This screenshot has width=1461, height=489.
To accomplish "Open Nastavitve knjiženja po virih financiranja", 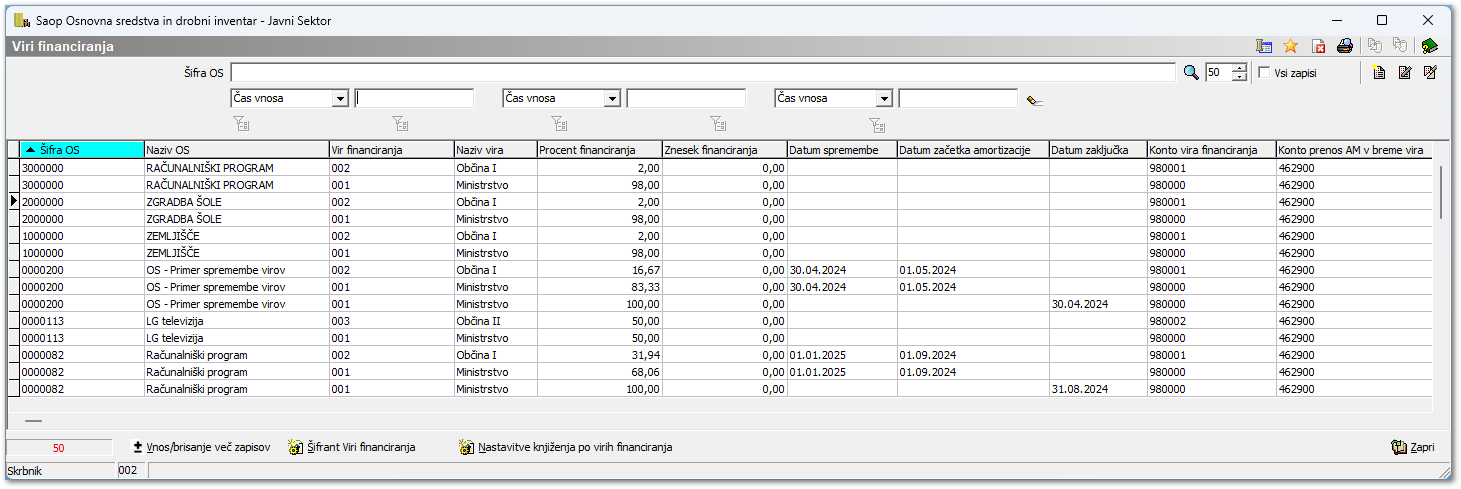I will (x=566, y=447).
